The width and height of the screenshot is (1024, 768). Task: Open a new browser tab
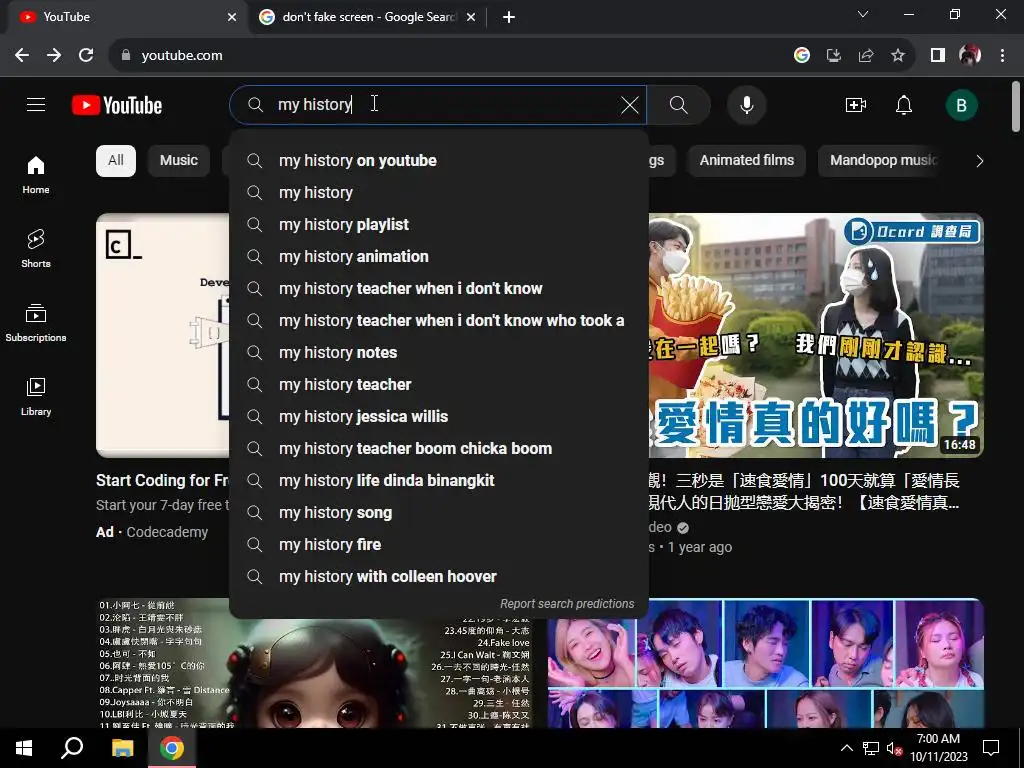point(509,17)
